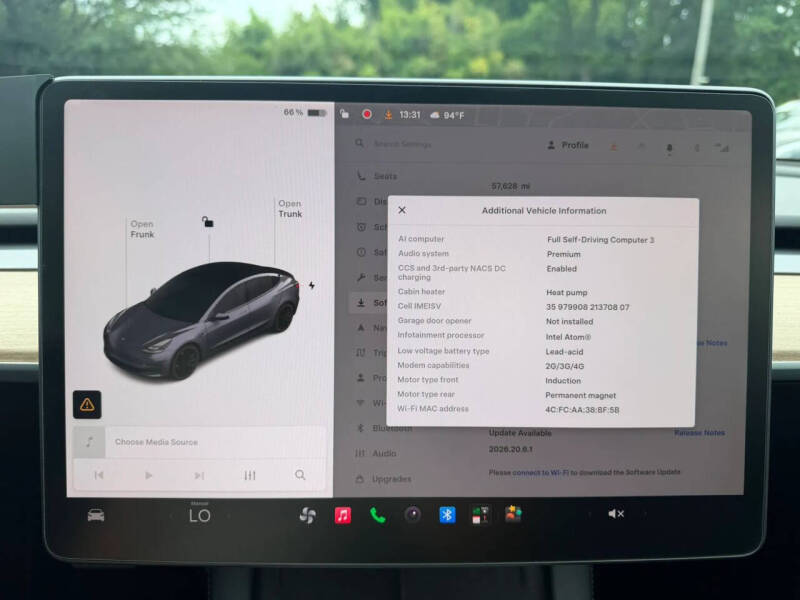Open the Schedule menu clock icon
The height and width of the screenshot is (600, 800).
(361, 227)
